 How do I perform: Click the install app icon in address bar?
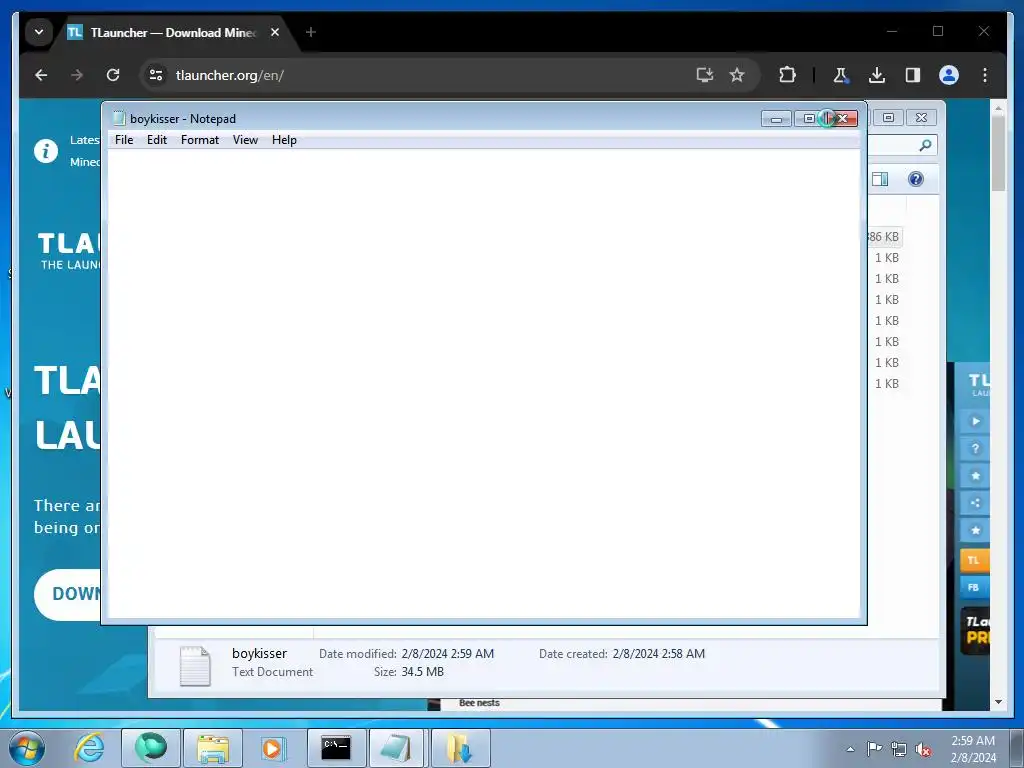point(705,75)
